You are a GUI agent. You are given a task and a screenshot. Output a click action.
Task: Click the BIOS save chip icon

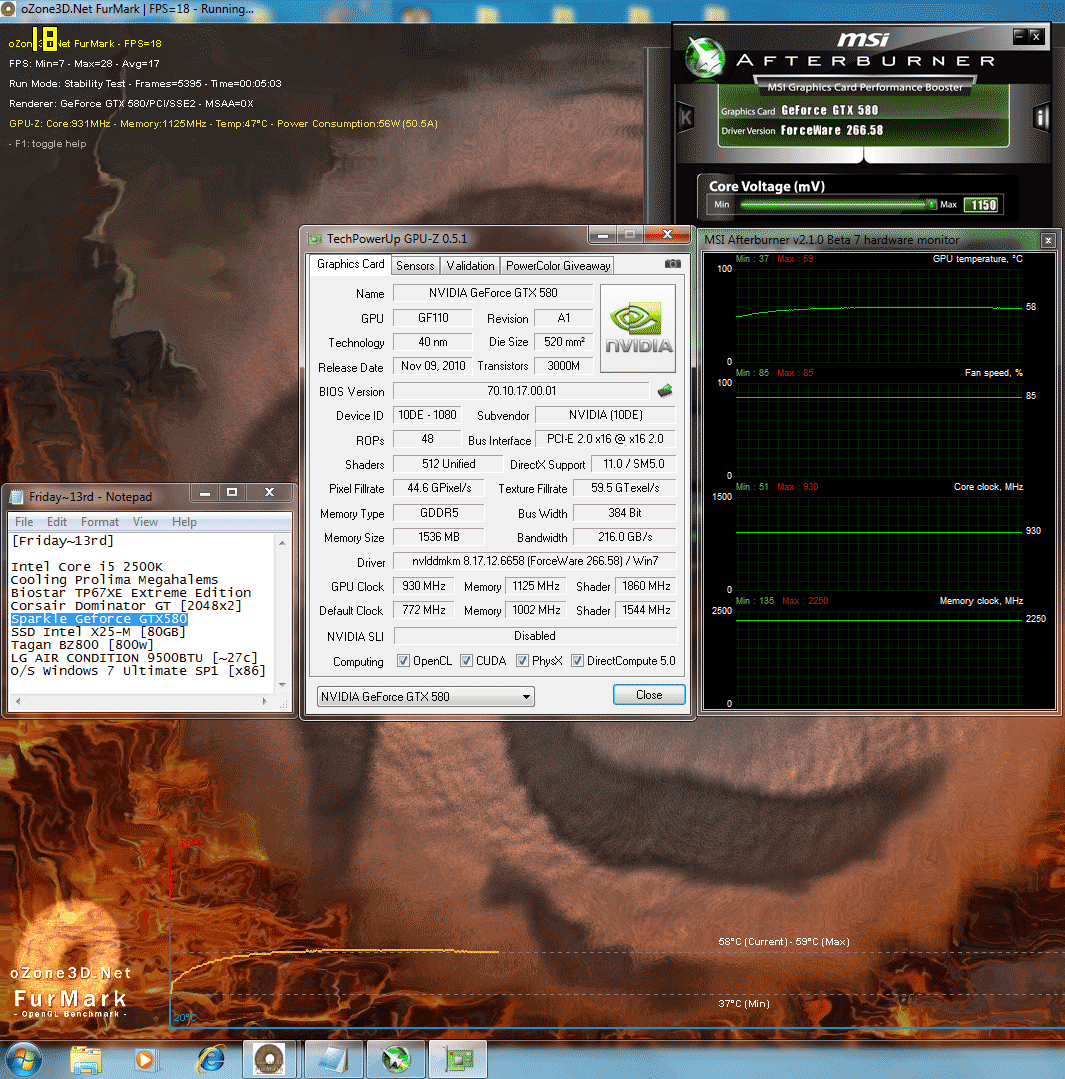(x=665, y=391)
